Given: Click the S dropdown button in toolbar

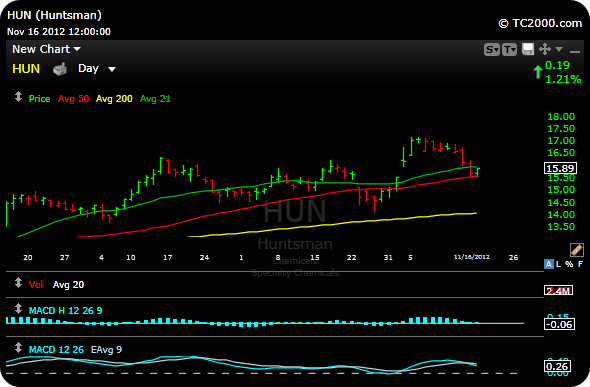Looking at the screenshot, I should tap(491, 49).
